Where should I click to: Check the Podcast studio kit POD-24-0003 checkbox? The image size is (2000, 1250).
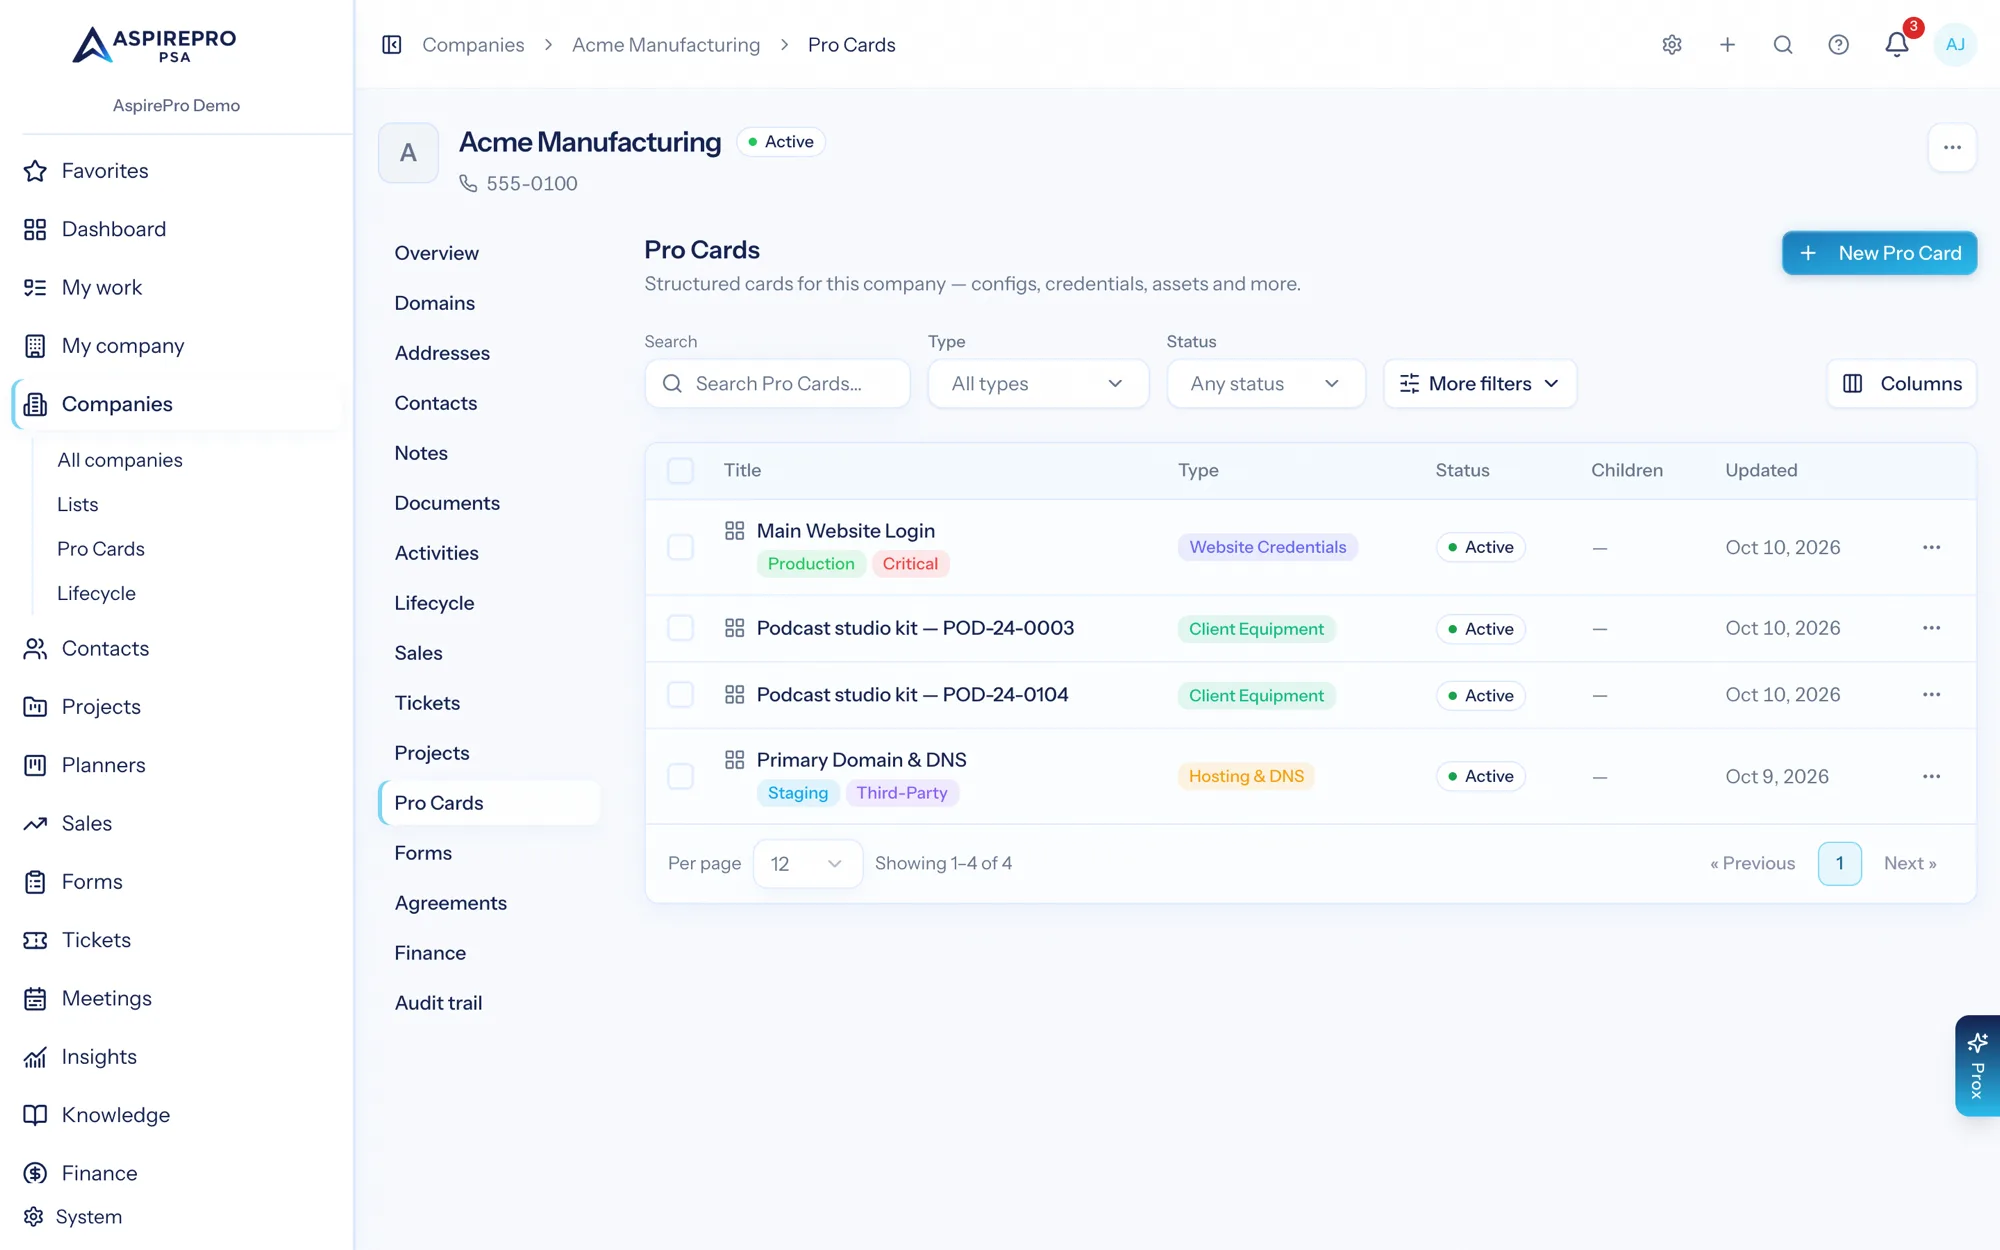click(680, 628)
